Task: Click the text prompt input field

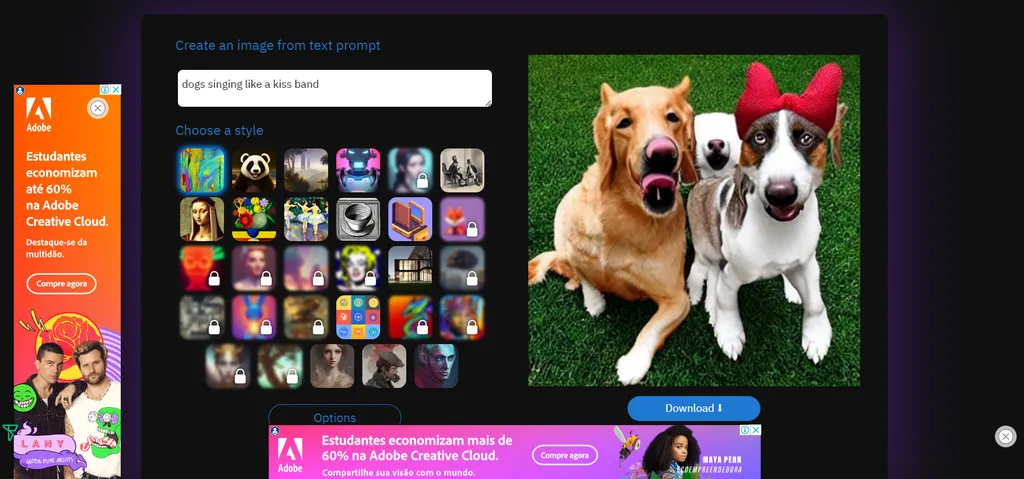Action: 334,88
